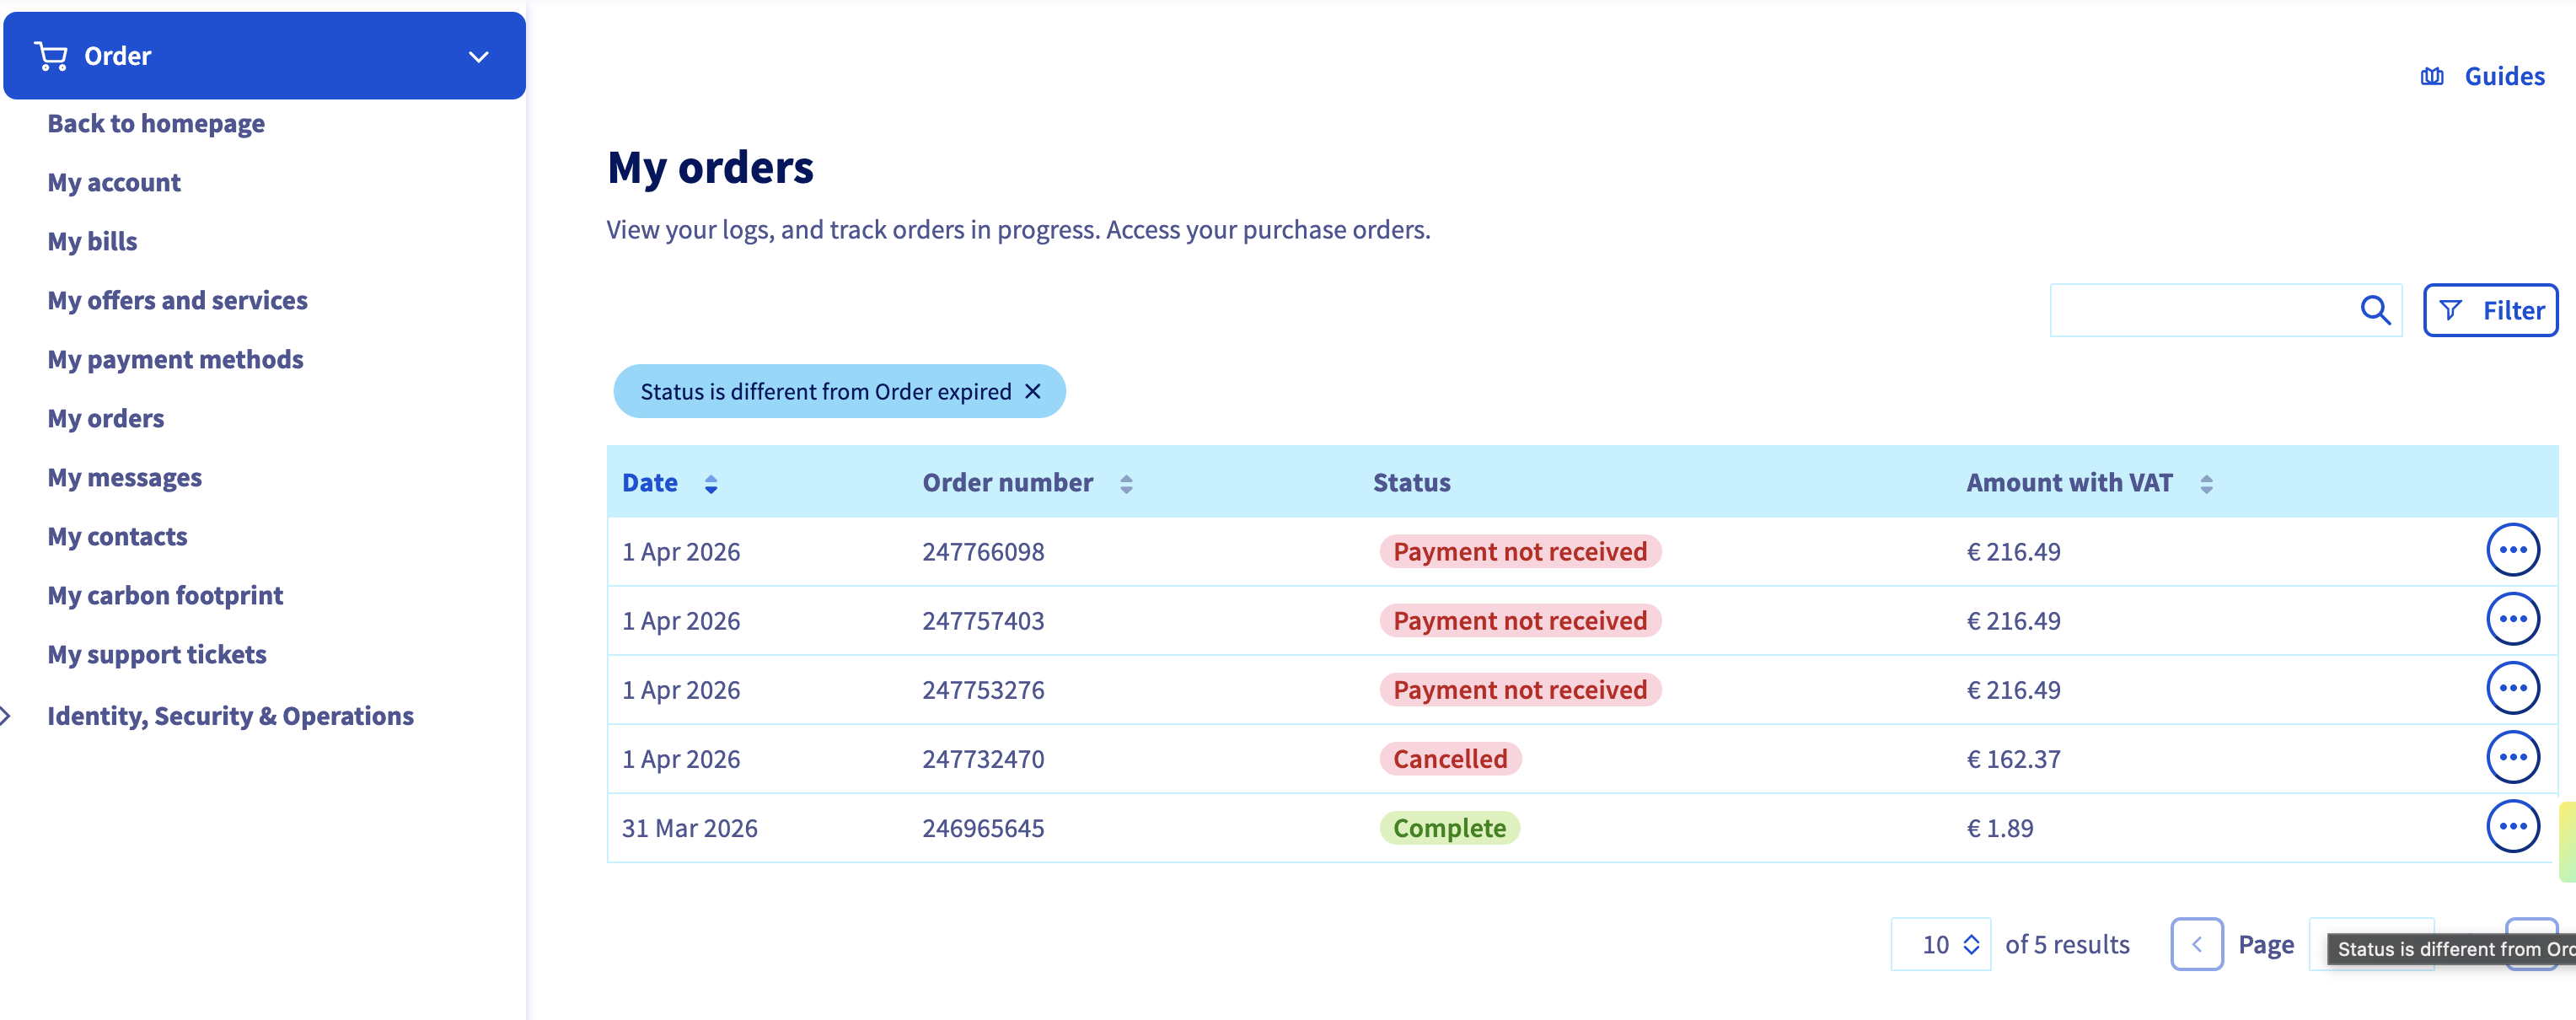The height and width of the screenshot is (1020, 2576).
Task: Remove the Status is different filter chip
Action: point(1033,391)
